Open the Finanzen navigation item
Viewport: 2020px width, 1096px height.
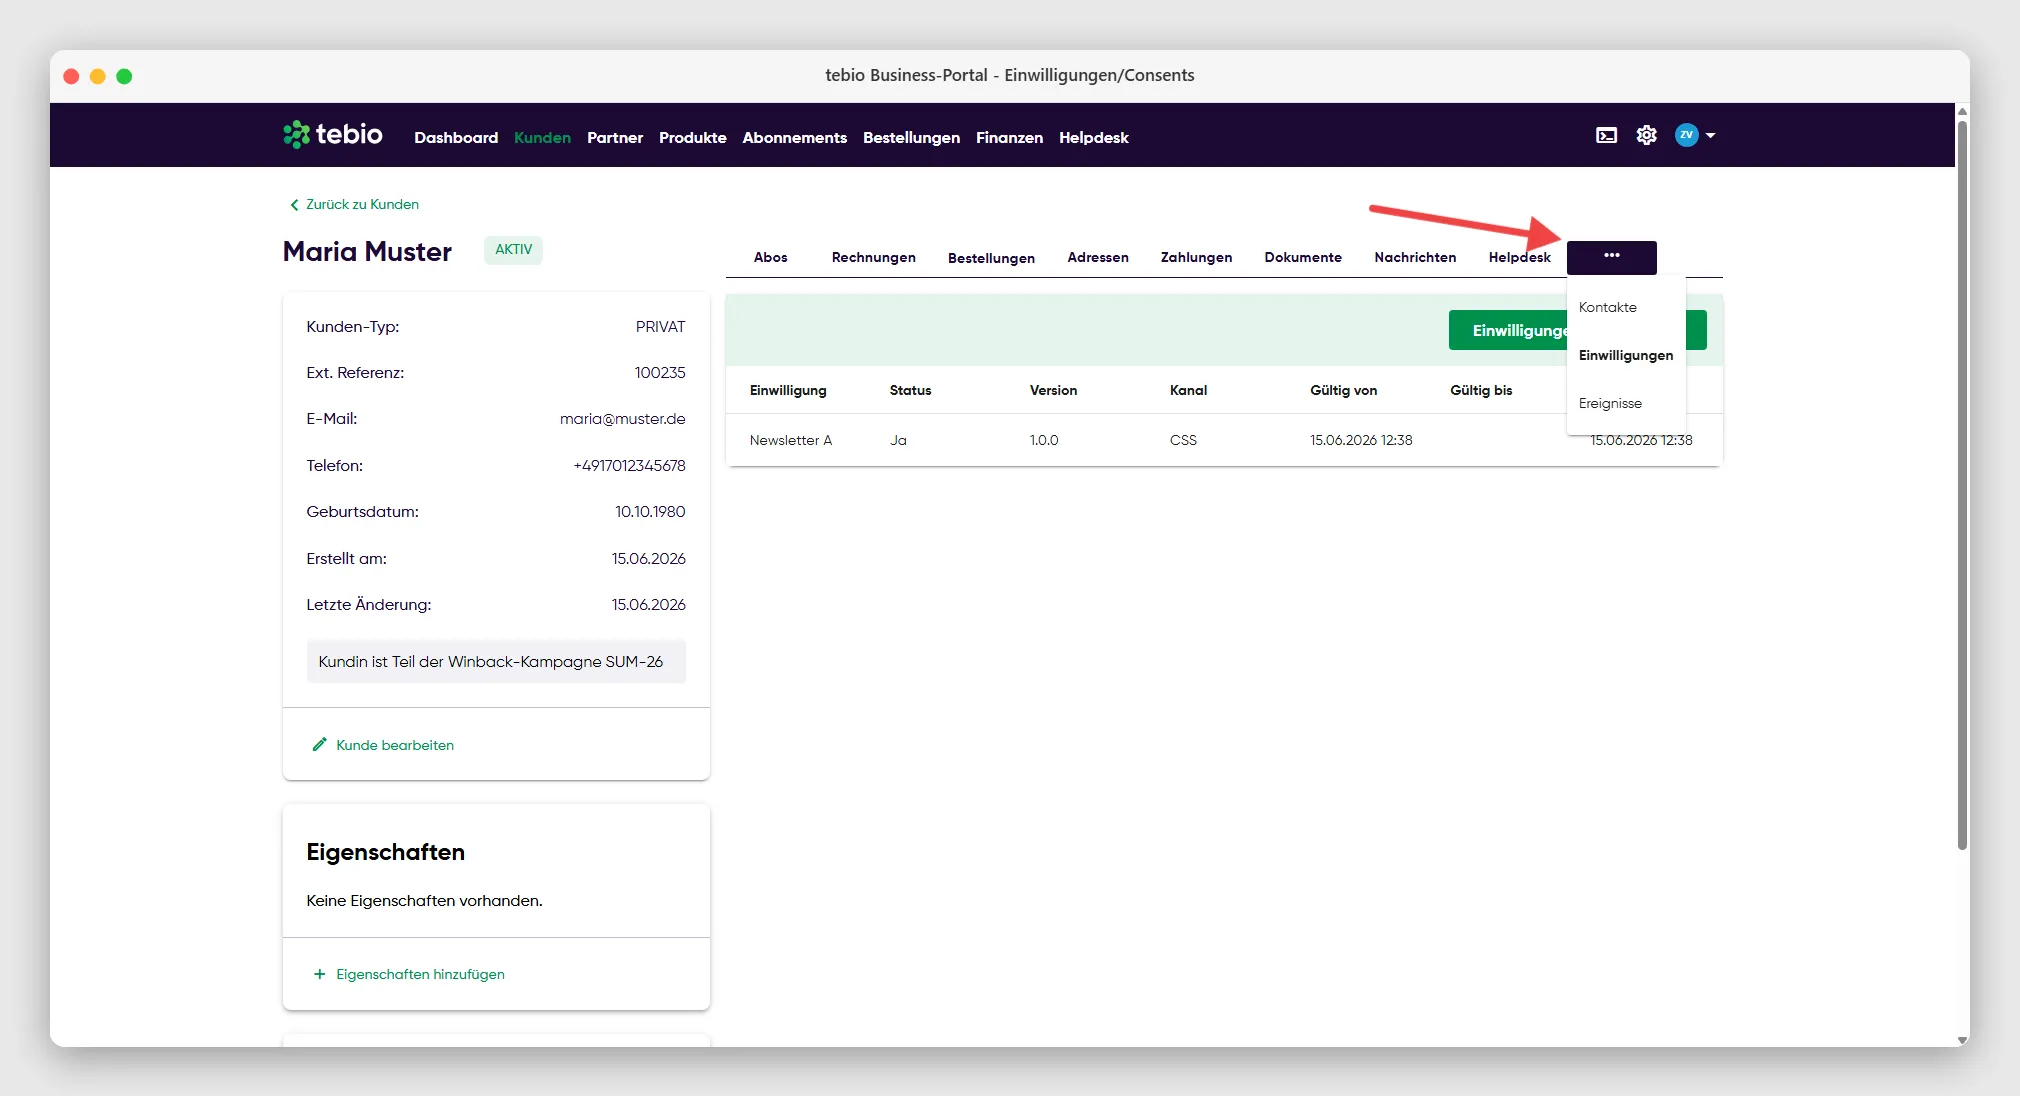pos(1009,138)
